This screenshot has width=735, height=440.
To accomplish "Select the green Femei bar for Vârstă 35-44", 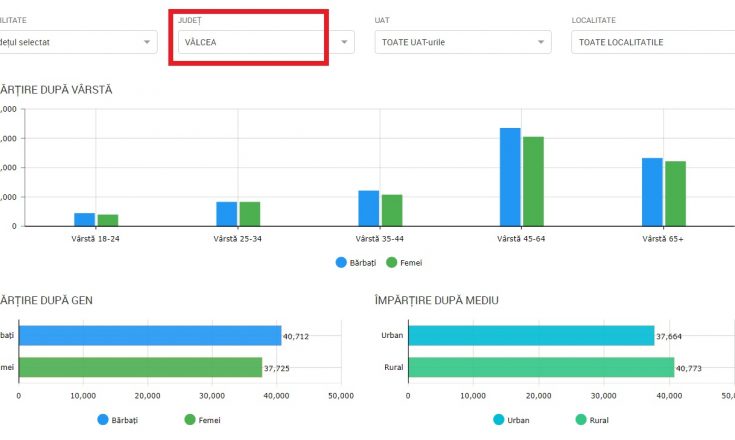I will tap(392, 210).
